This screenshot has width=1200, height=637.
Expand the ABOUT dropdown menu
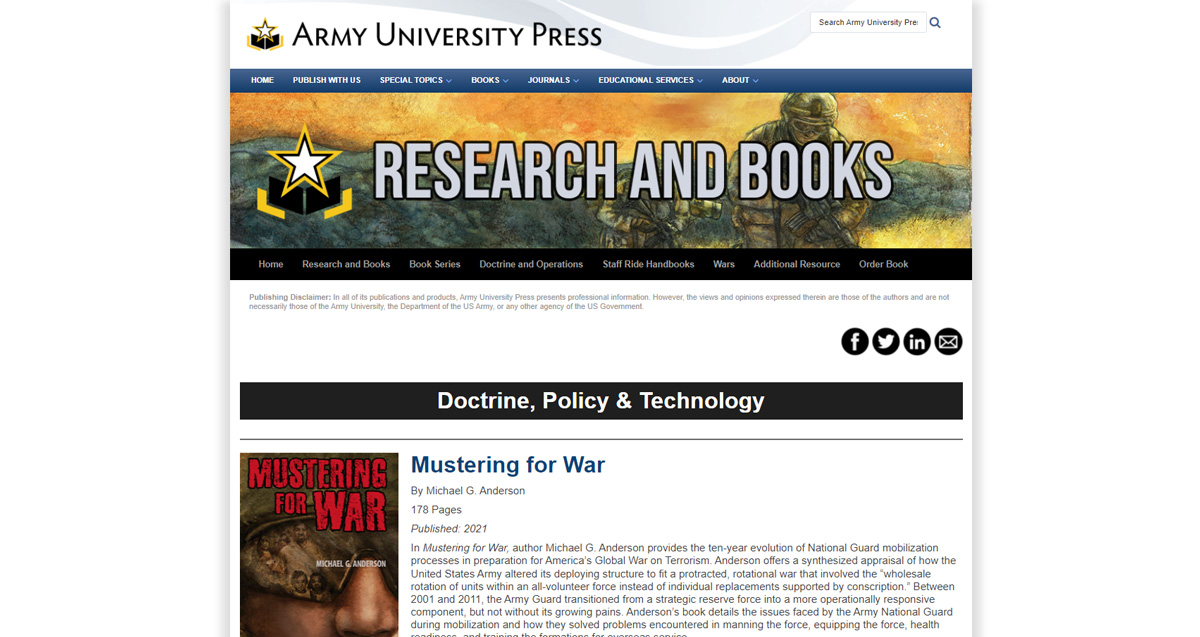point(741,80)
